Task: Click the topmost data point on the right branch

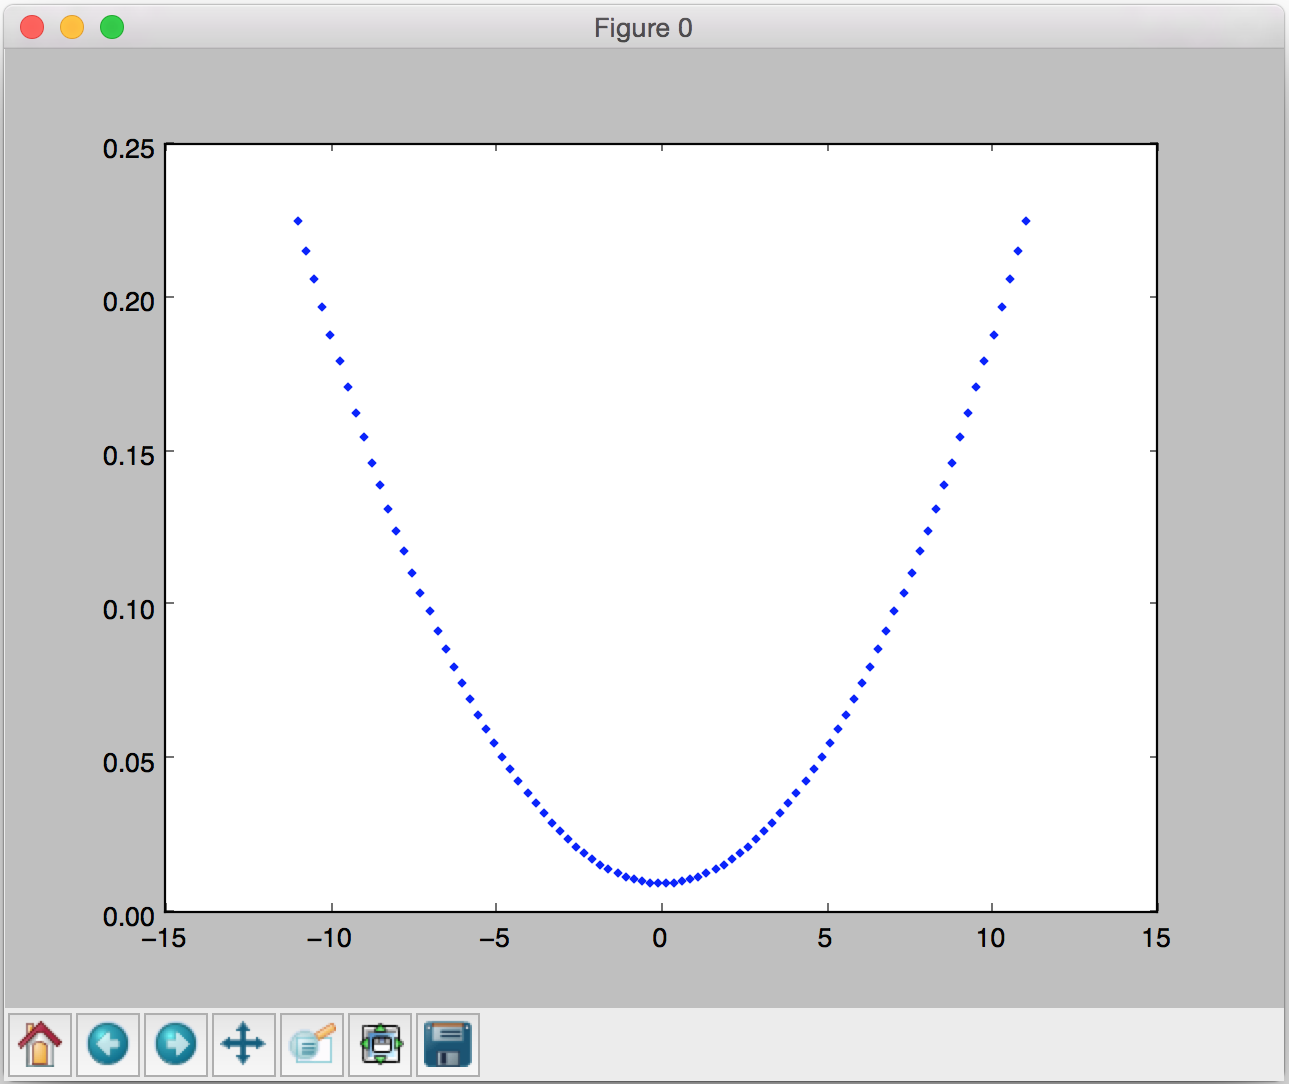Action: pos(1025,219)
